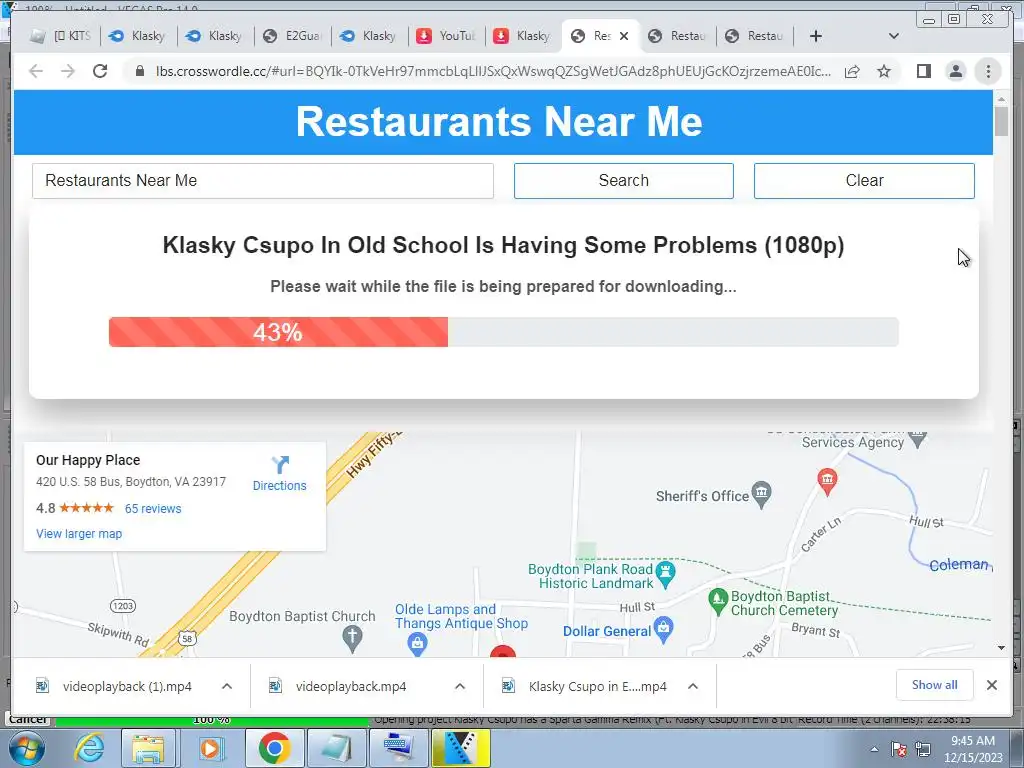Select Olde Lamps and Thangs Antique Shop pin
This screenshot has height=768, width=1024.
pos(417,644)
